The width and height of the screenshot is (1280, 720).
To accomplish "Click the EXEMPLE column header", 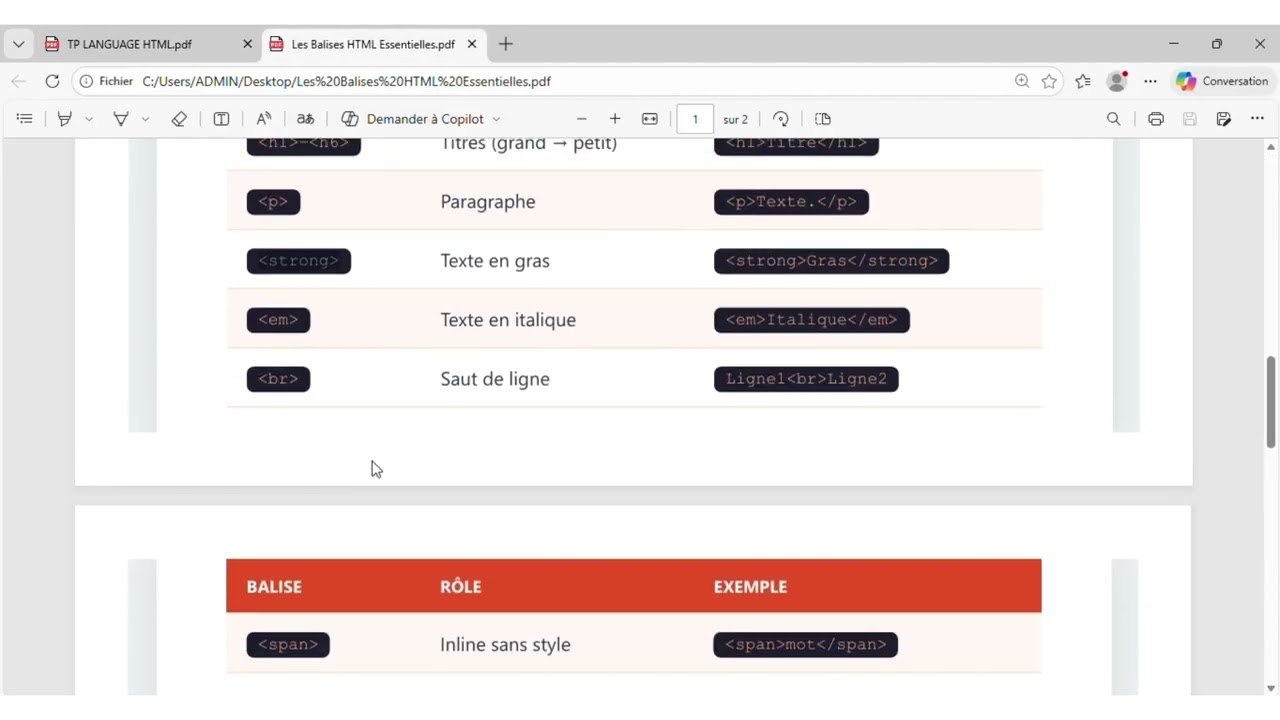I will pyautogui.click(x=750, y=587).
